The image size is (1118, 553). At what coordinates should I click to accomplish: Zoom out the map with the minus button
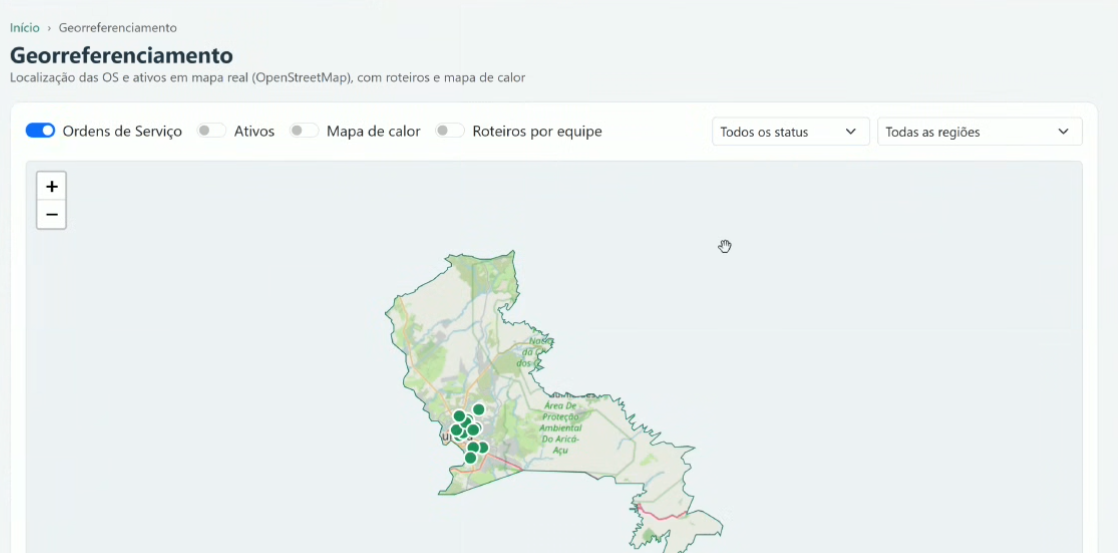(51, 215)
